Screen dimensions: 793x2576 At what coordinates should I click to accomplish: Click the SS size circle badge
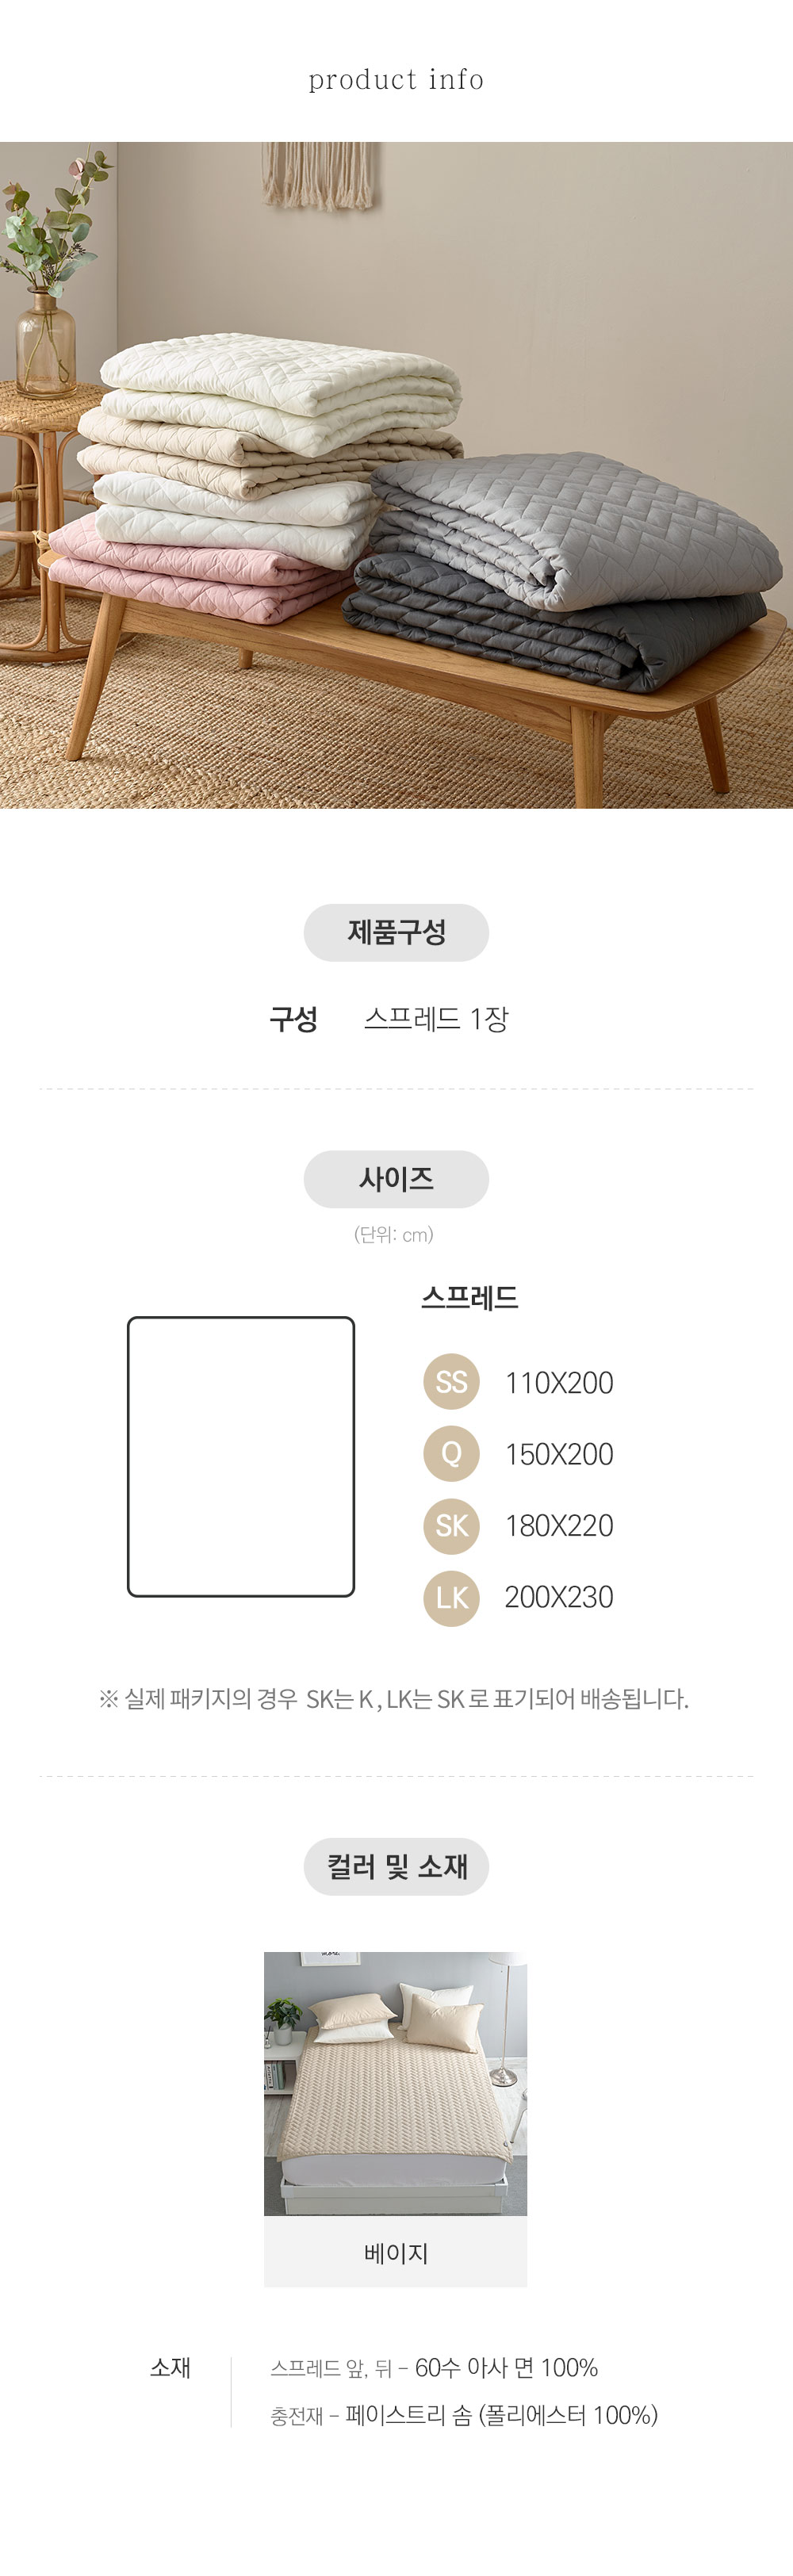tap(451, 1382)
